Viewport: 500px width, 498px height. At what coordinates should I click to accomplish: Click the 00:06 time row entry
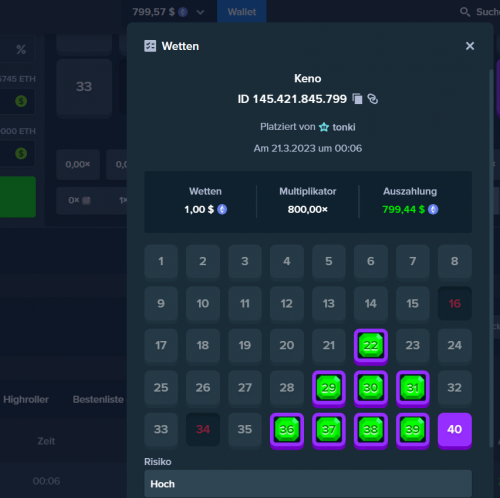(46, 481)
